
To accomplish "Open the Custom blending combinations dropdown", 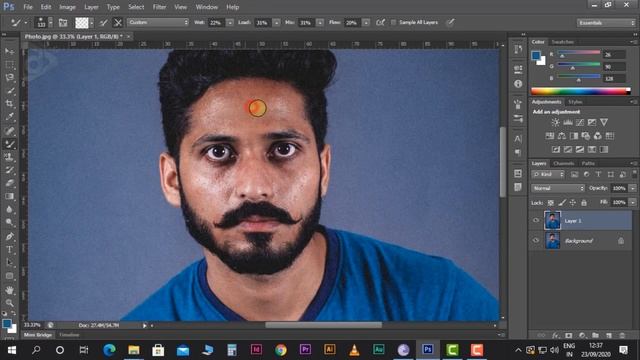I will tap(158, 22).
